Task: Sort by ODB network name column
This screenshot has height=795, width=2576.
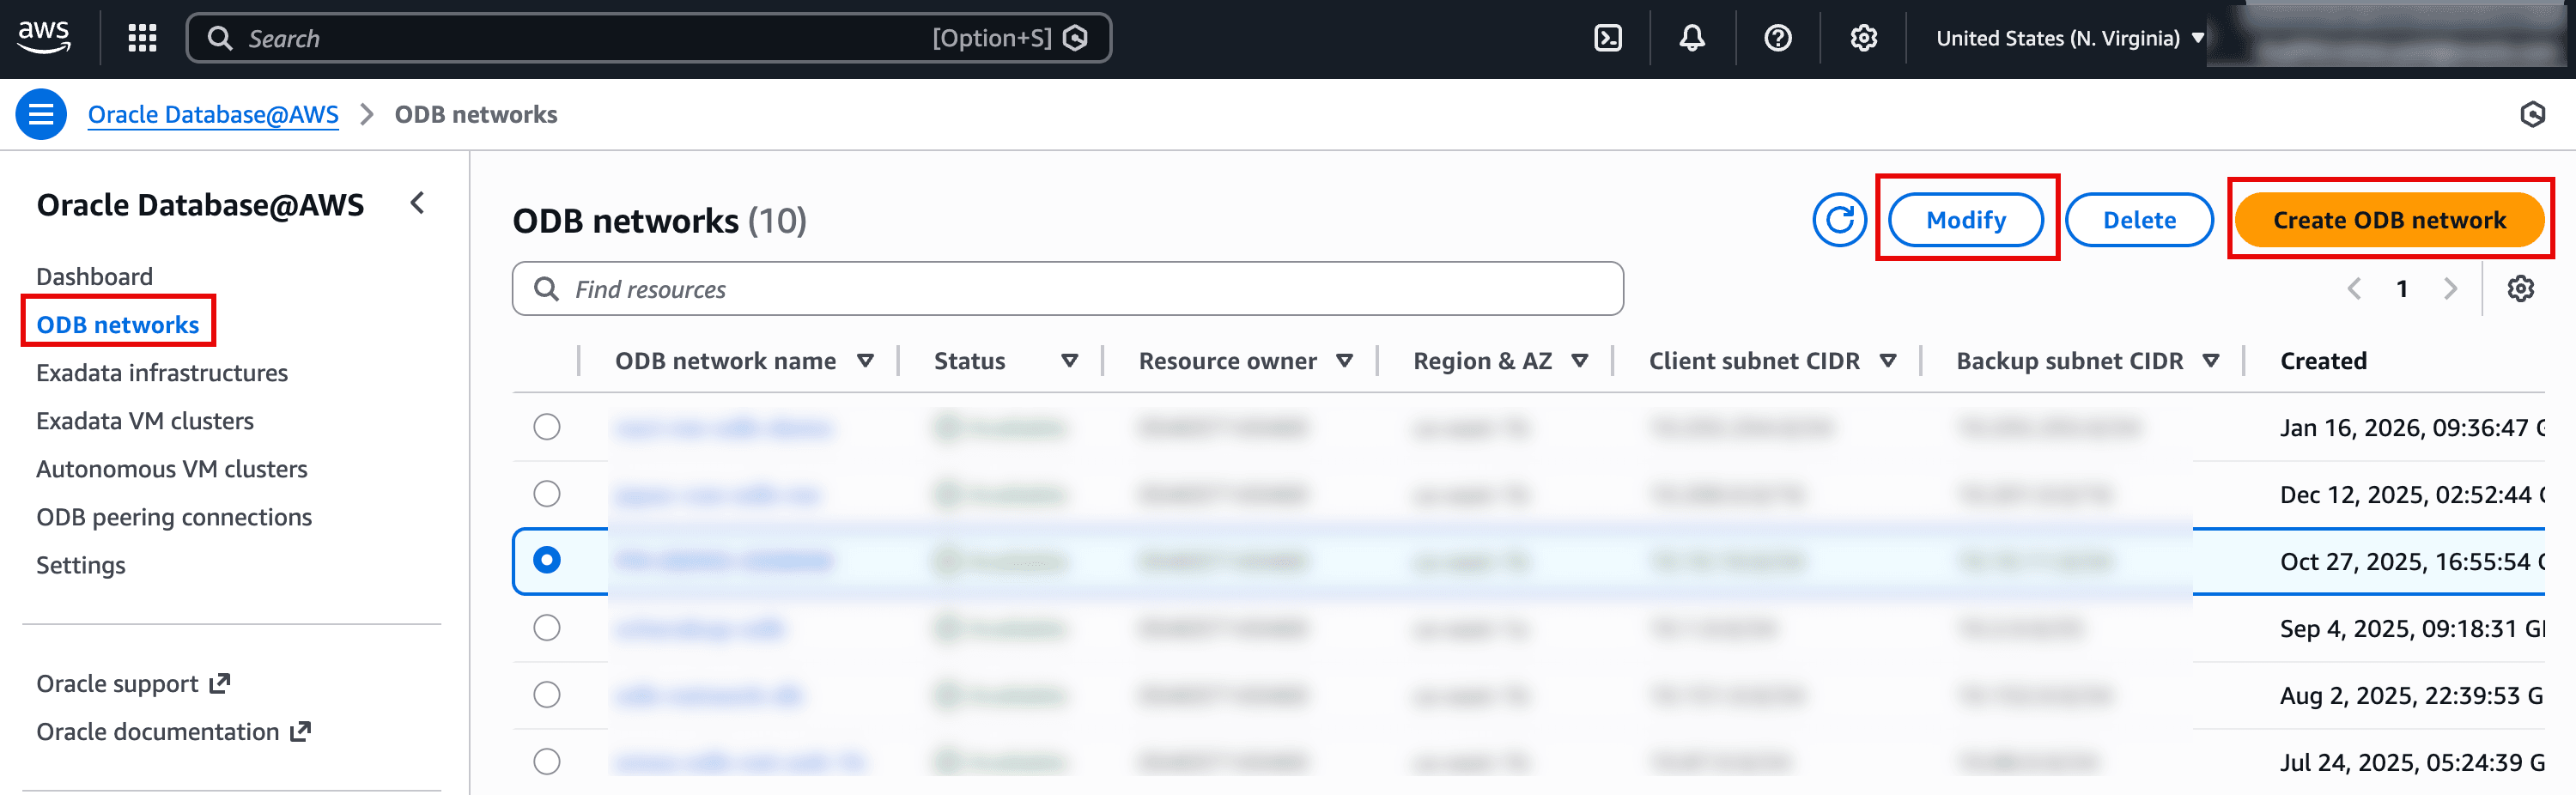Action: [866, 361]
